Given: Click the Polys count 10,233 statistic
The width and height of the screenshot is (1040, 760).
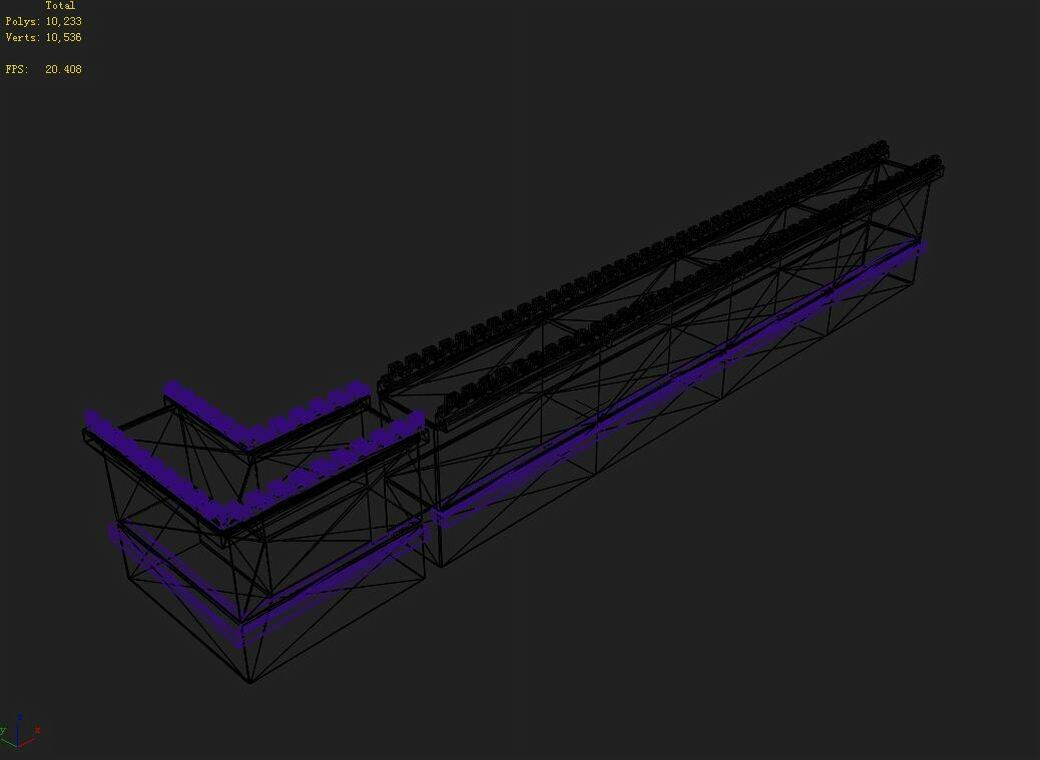Looking at the screenshot, I should point(43,21).
